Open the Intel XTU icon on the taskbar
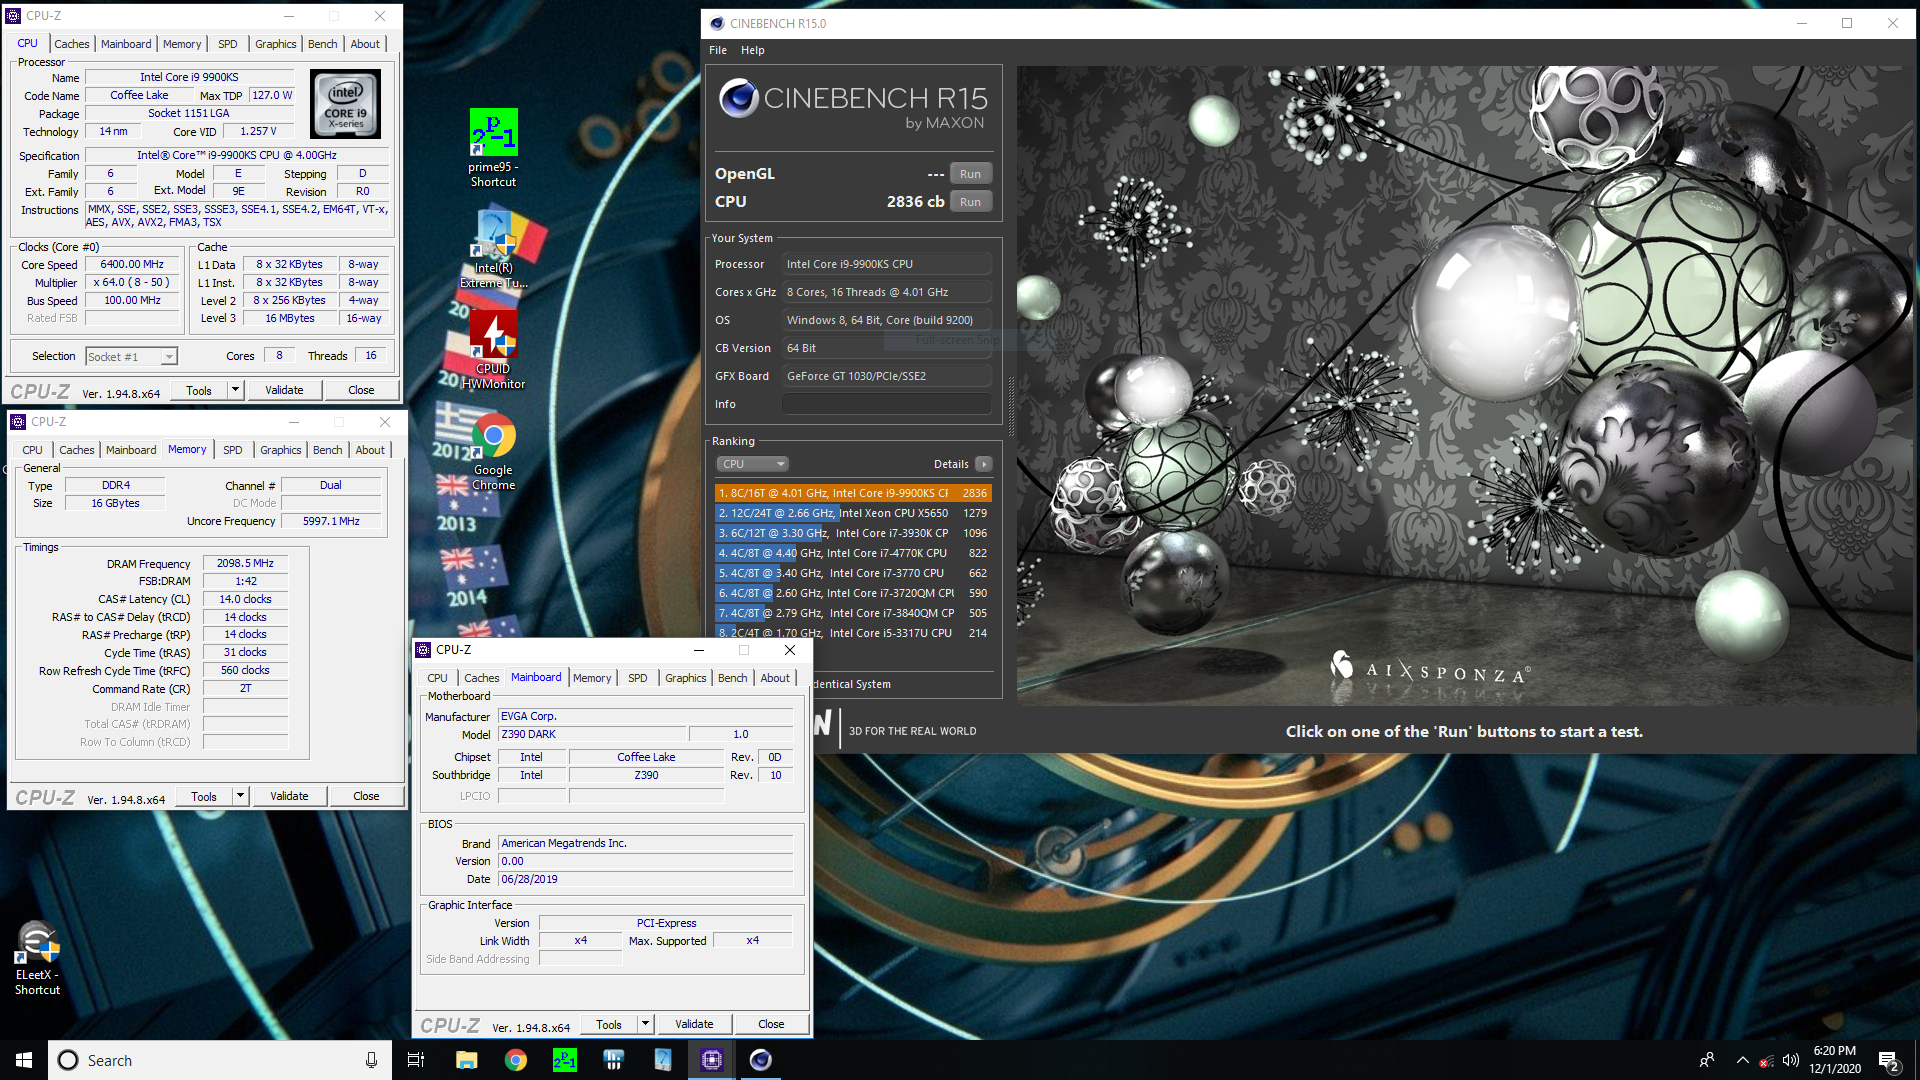The width and height of the screenshot is (1920, 1080). click(x=662, y=1060)
